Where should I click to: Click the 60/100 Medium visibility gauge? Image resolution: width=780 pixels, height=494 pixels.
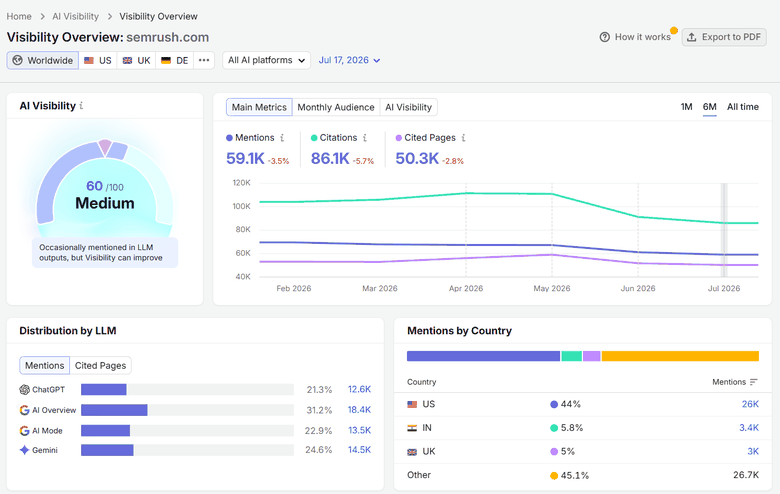tap(105, 189)
